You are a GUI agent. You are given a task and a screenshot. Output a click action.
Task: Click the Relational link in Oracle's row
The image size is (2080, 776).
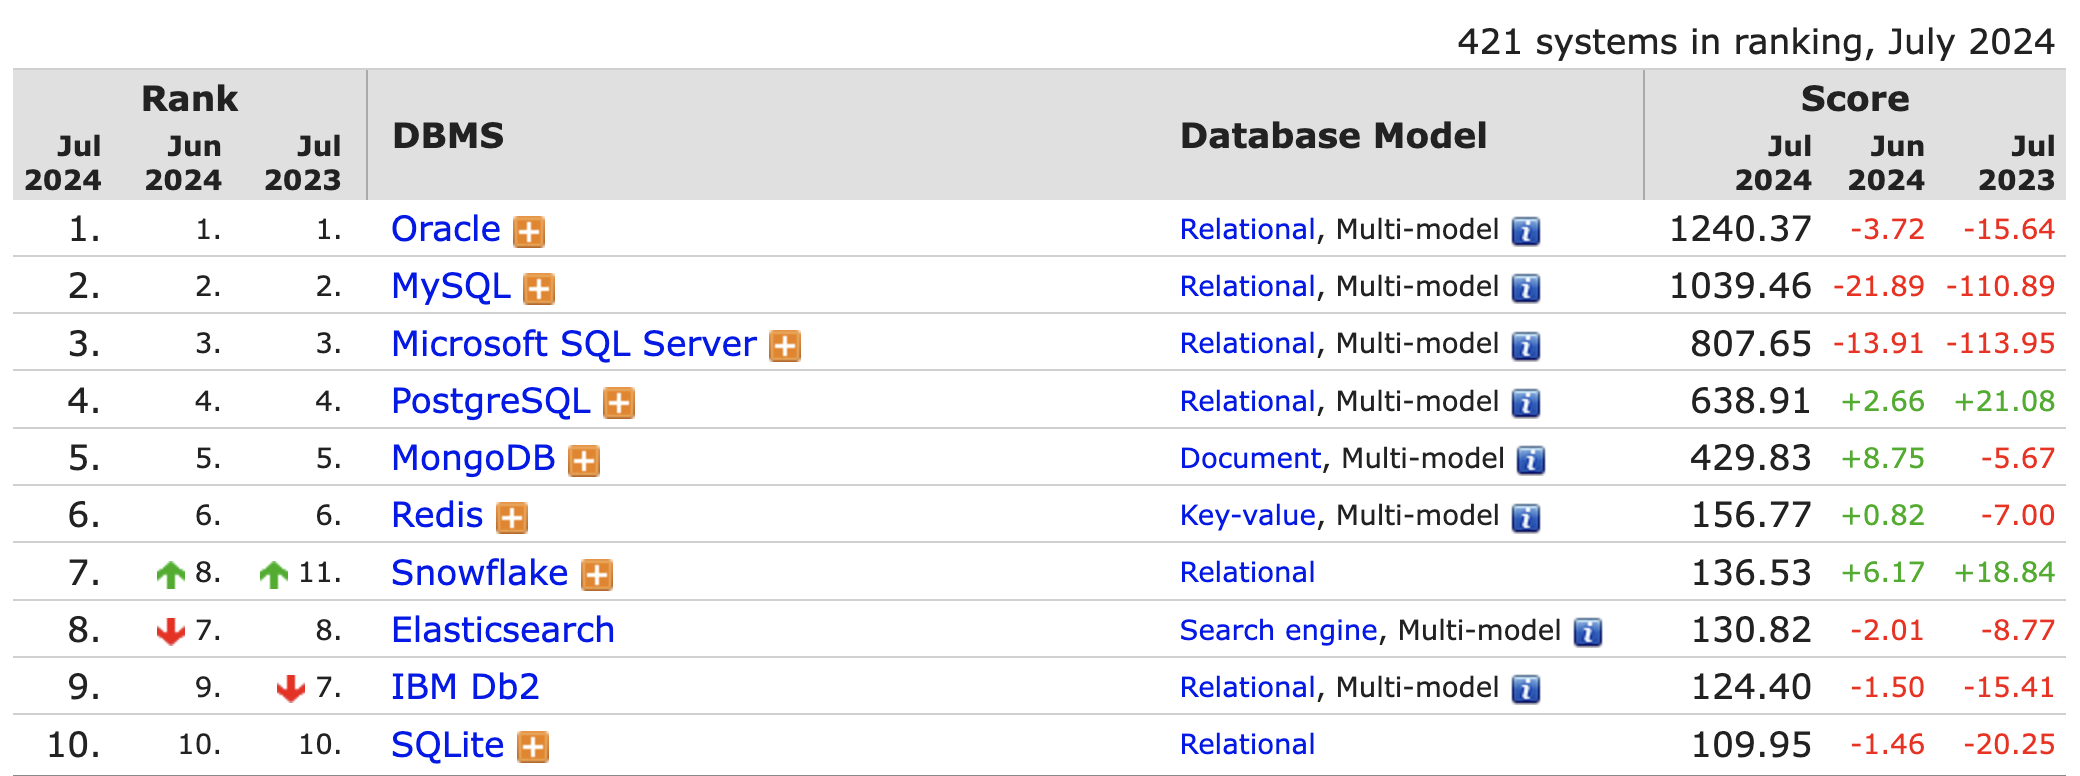coord(1247,230)
